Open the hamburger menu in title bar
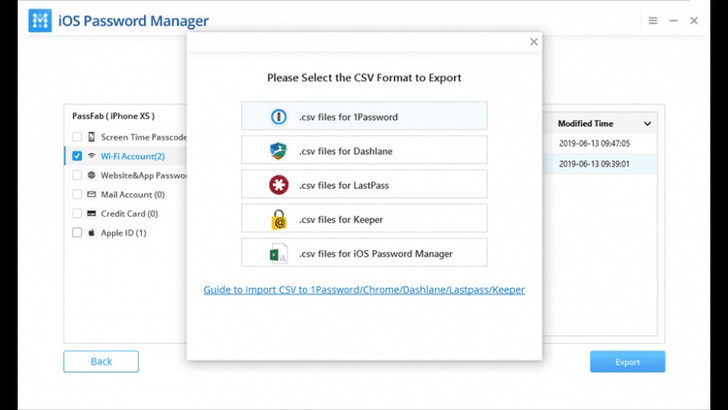The image size is (728, 410). [653, 20]
